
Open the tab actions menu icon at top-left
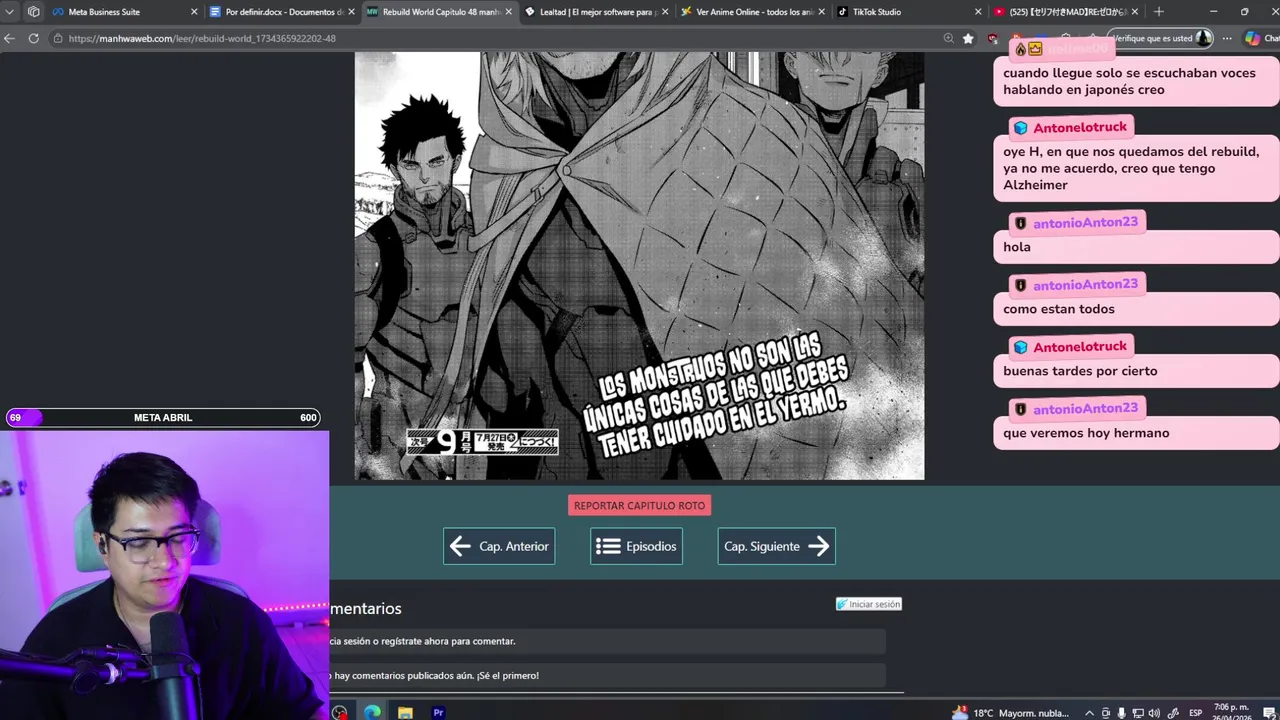coord(9,12)
